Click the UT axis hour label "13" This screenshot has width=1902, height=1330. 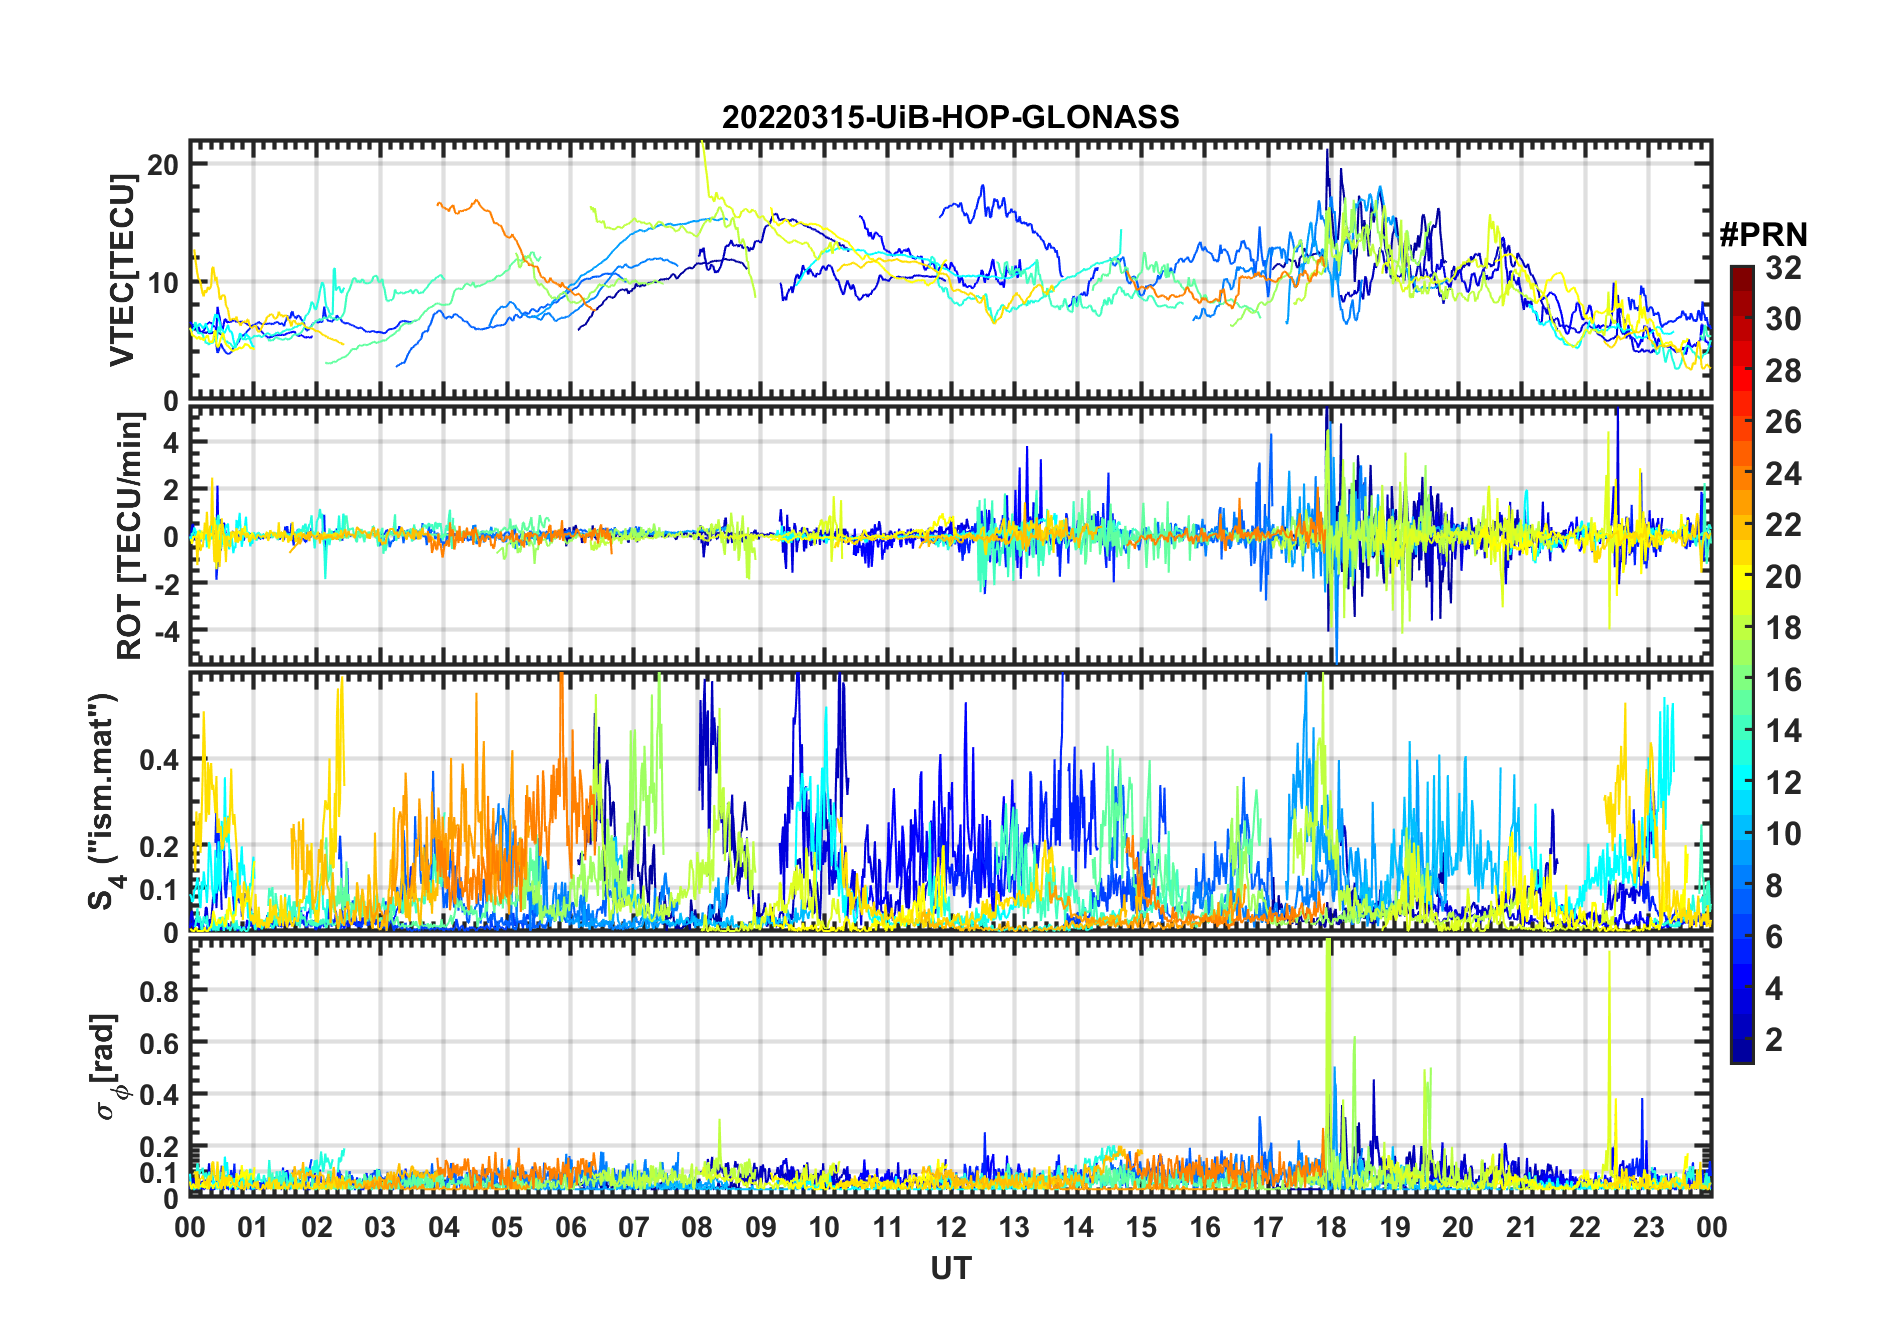point(1014,1227)
